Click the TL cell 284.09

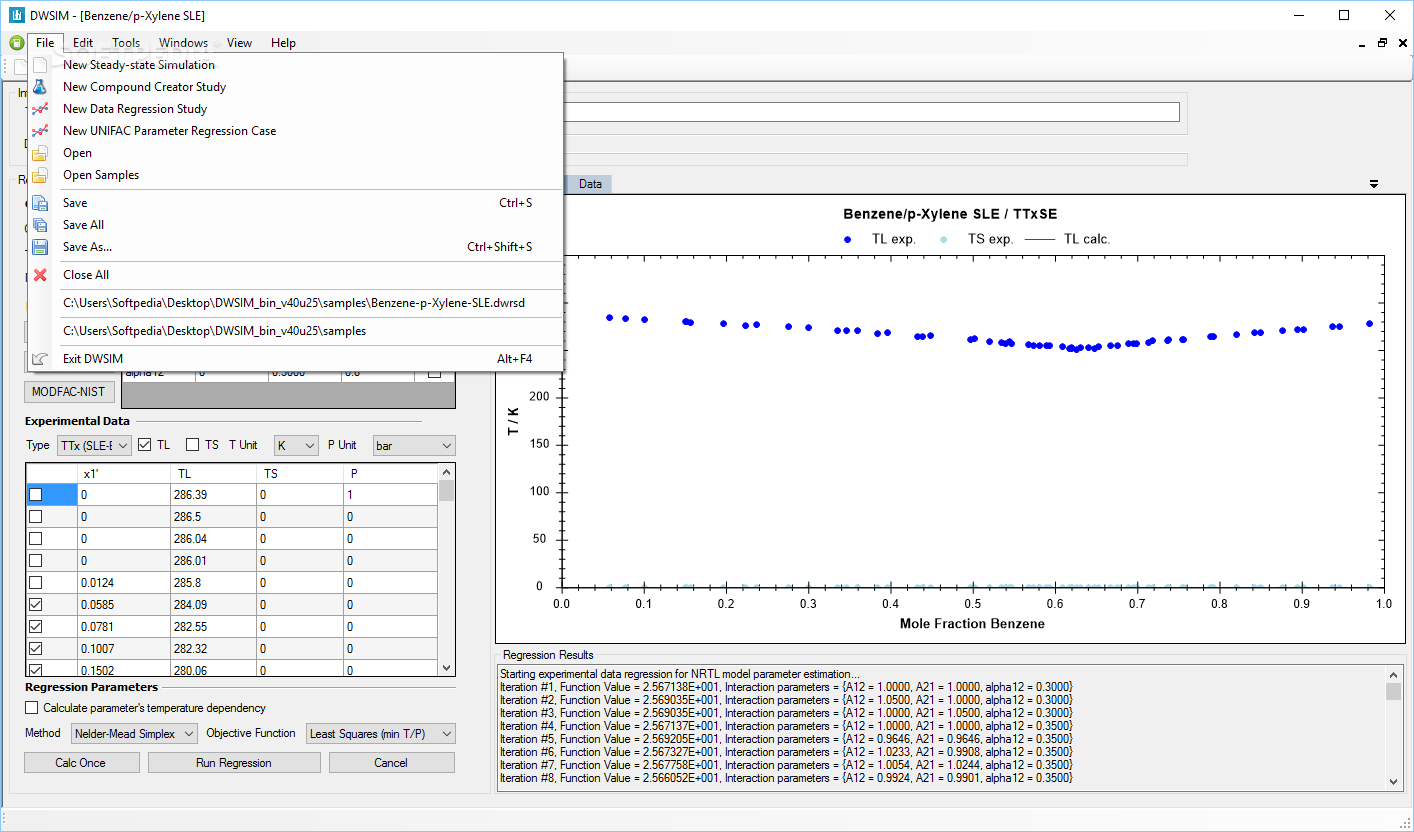(x=214, y=605)
